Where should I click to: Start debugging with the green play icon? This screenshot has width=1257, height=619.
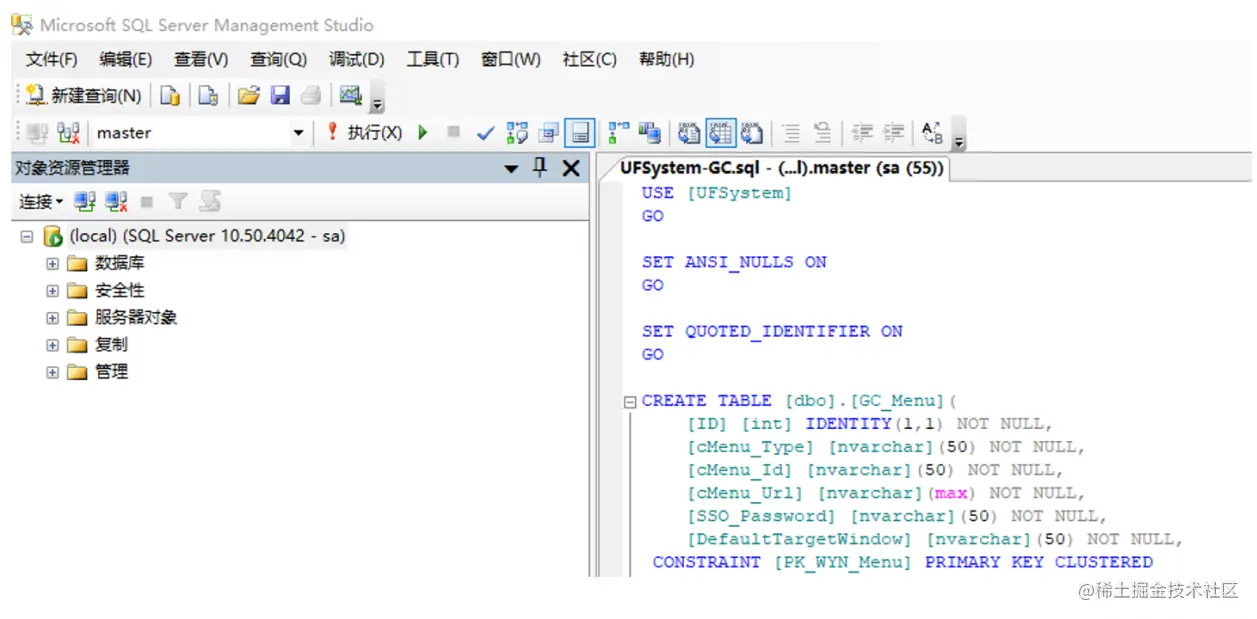click(423, 133)
